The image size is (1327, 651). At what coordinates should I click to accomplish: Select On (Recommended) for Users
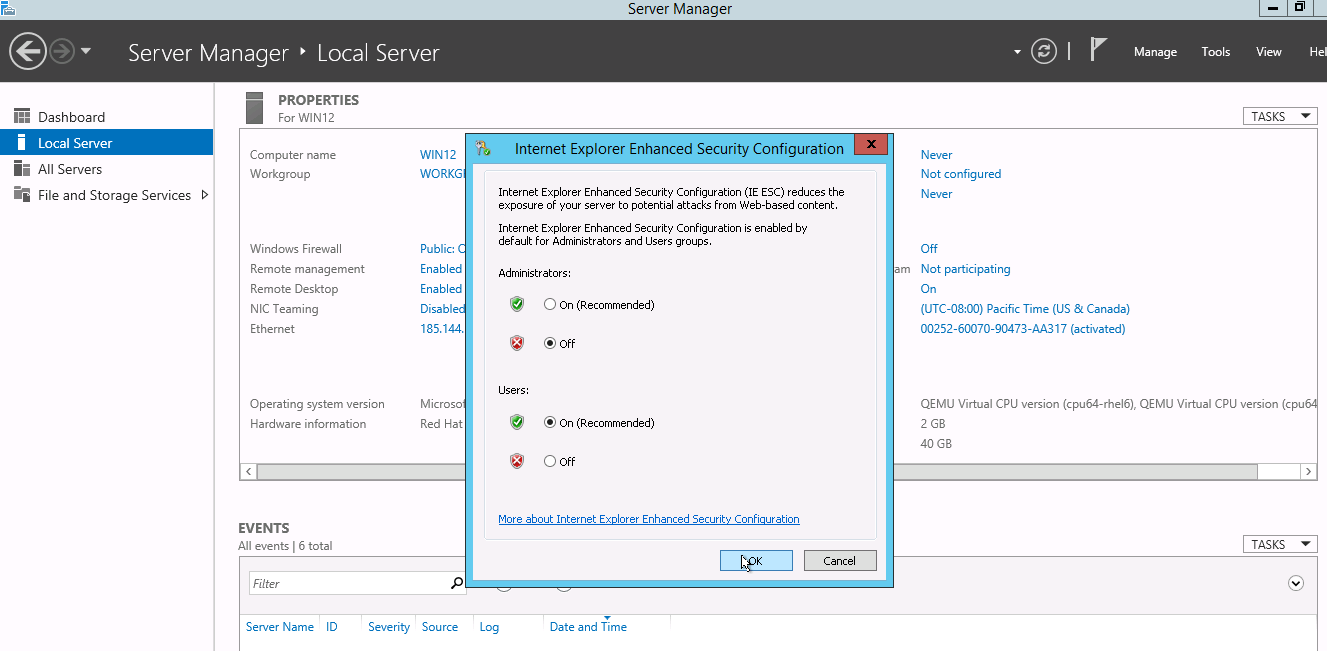(550, 423)
